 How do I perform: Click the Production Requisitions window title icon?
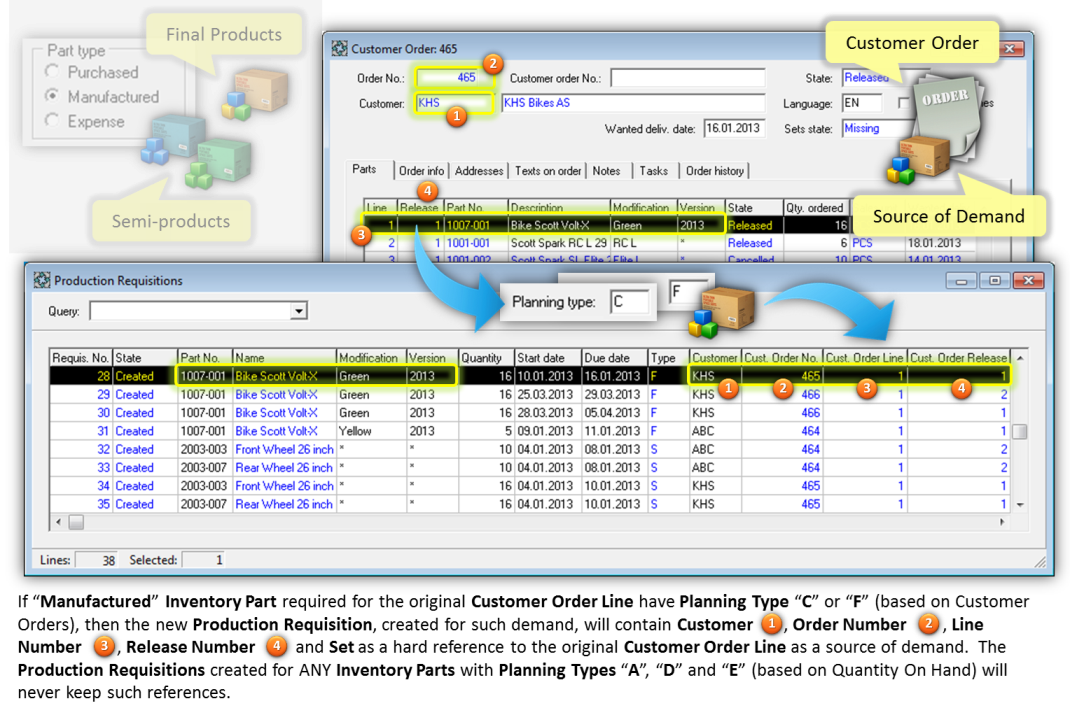click(42, 280)
